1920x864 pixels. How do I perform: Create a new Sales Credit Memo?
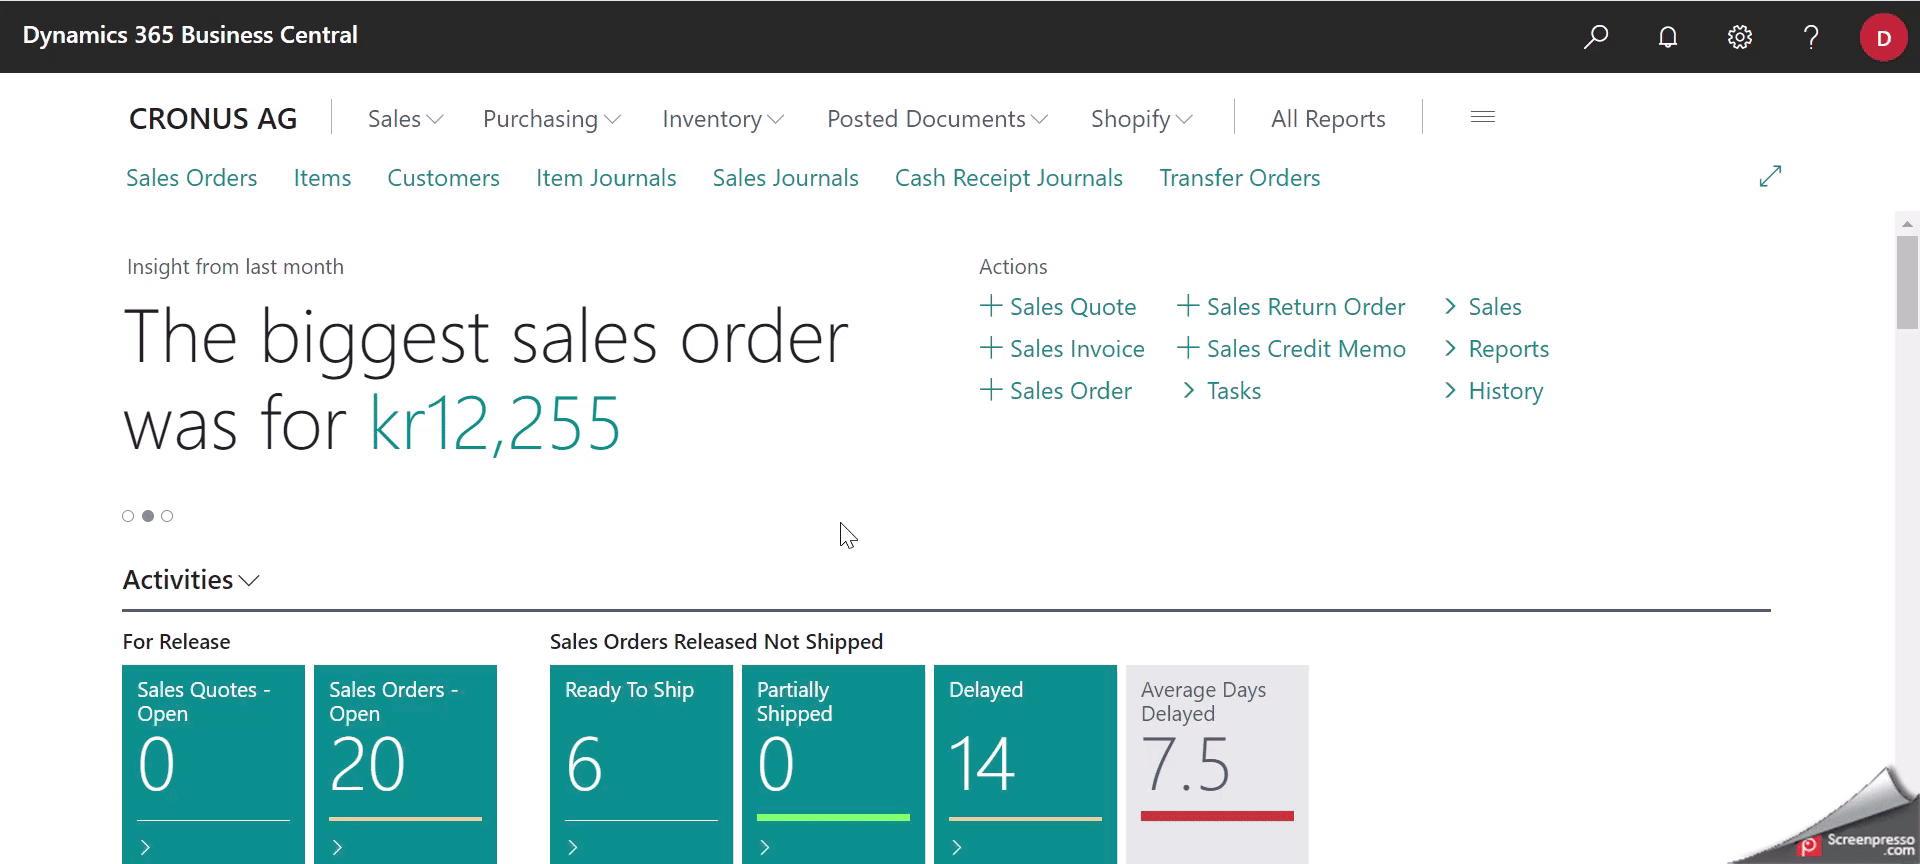(1292, 349)
